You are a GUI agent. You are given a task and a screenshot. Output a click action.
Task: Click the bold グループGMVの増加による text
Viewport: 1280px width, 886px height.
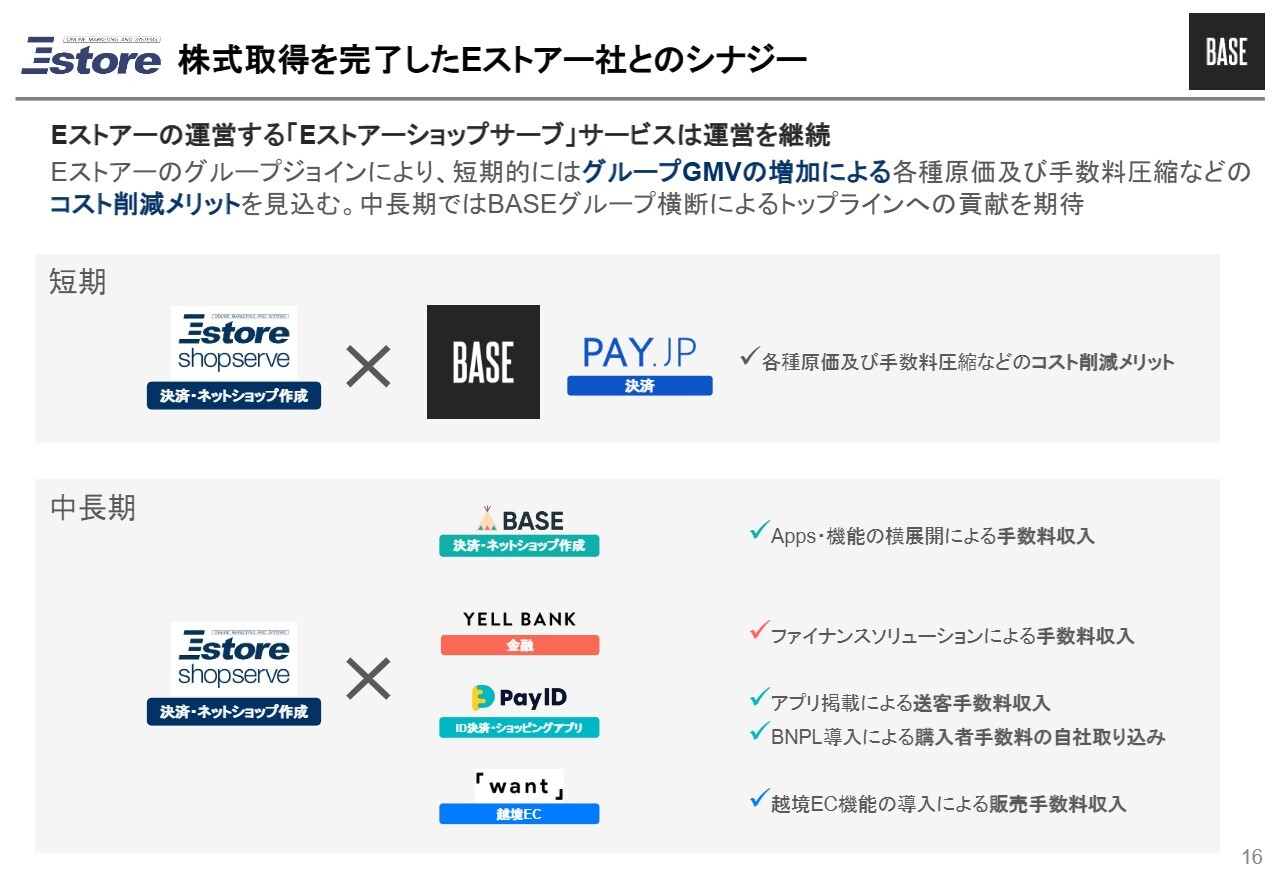coord(736,172)
